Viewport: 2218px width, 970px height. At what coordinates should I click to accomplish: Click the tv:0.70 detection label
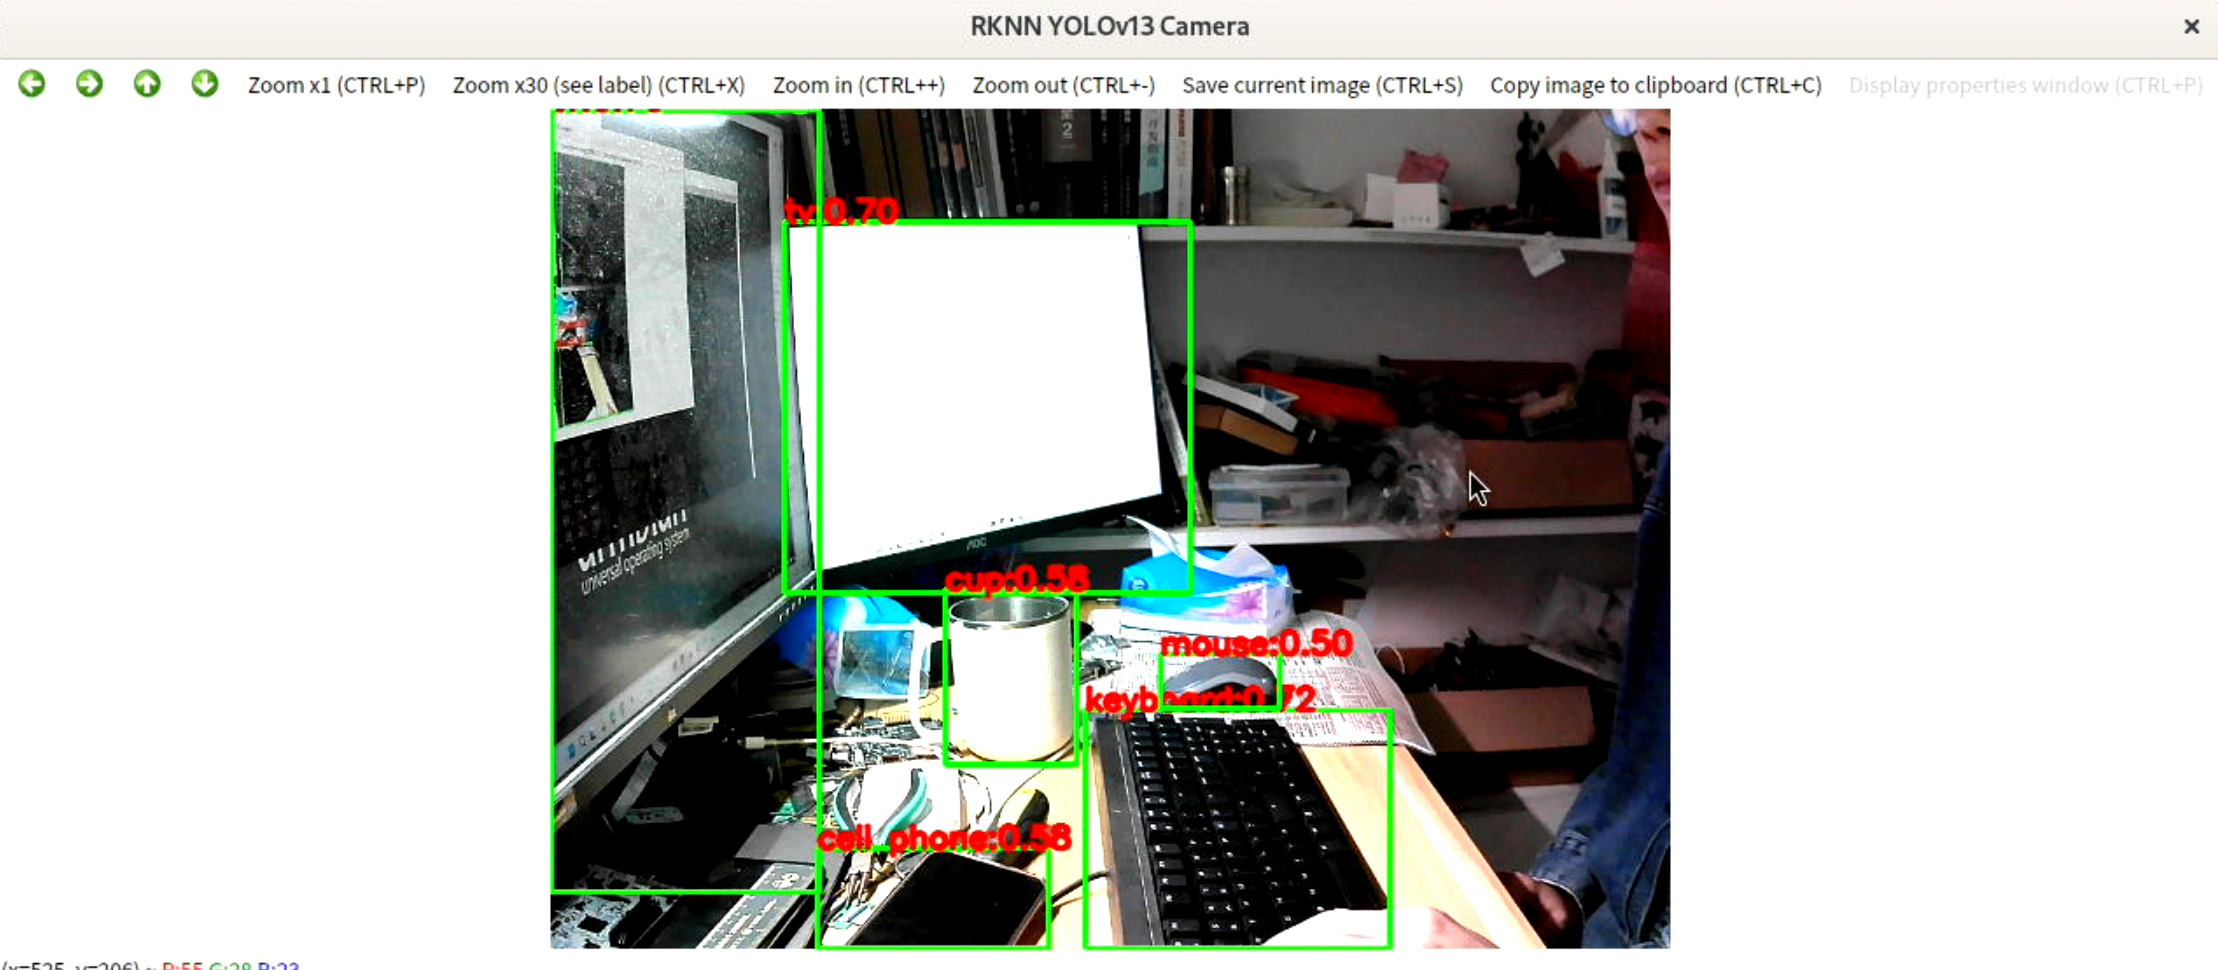841,211
